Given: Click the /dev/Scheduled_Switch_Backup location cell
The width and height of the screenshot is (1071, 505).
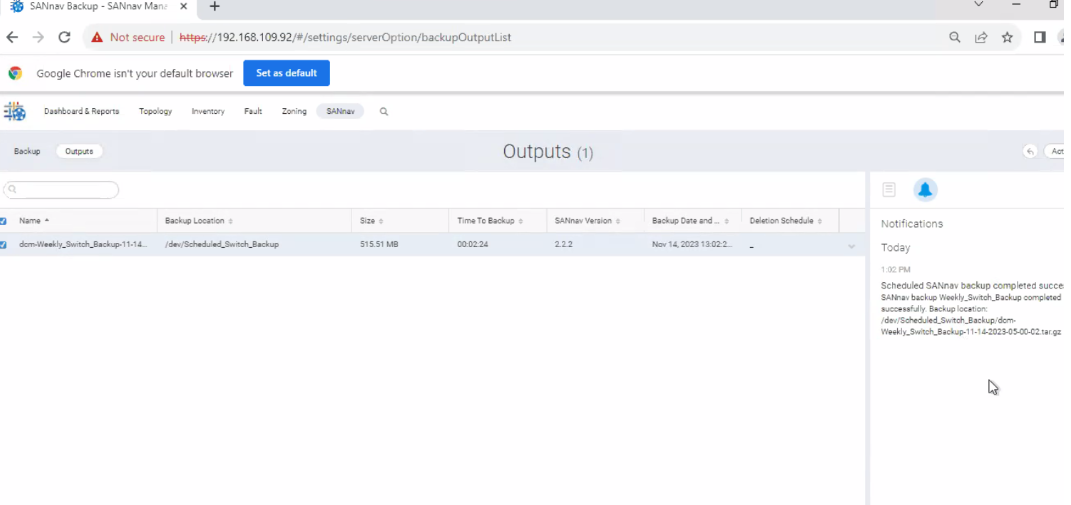Looking at the screenshot, I should pyautogui.click(x=222, y=244).
